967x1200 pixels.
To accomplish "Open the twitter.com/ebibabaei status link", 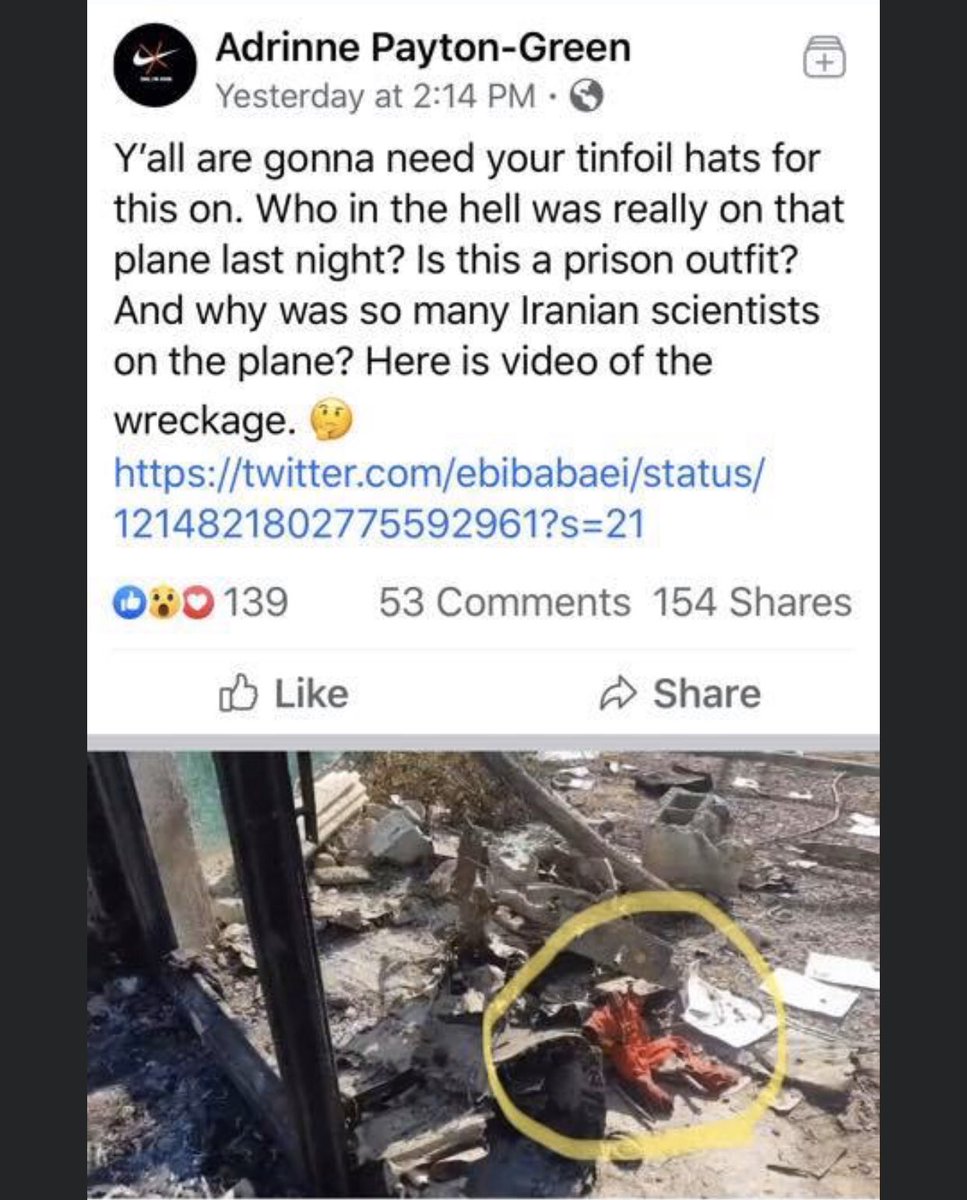I will (440, 496).
